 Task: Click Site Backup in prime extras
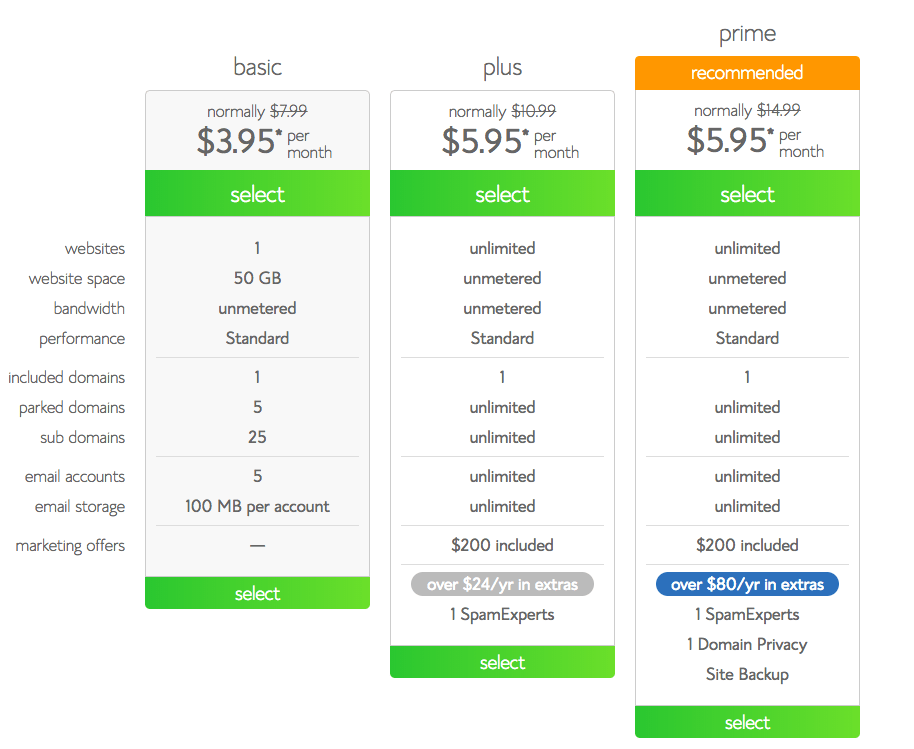coord(747,674)
